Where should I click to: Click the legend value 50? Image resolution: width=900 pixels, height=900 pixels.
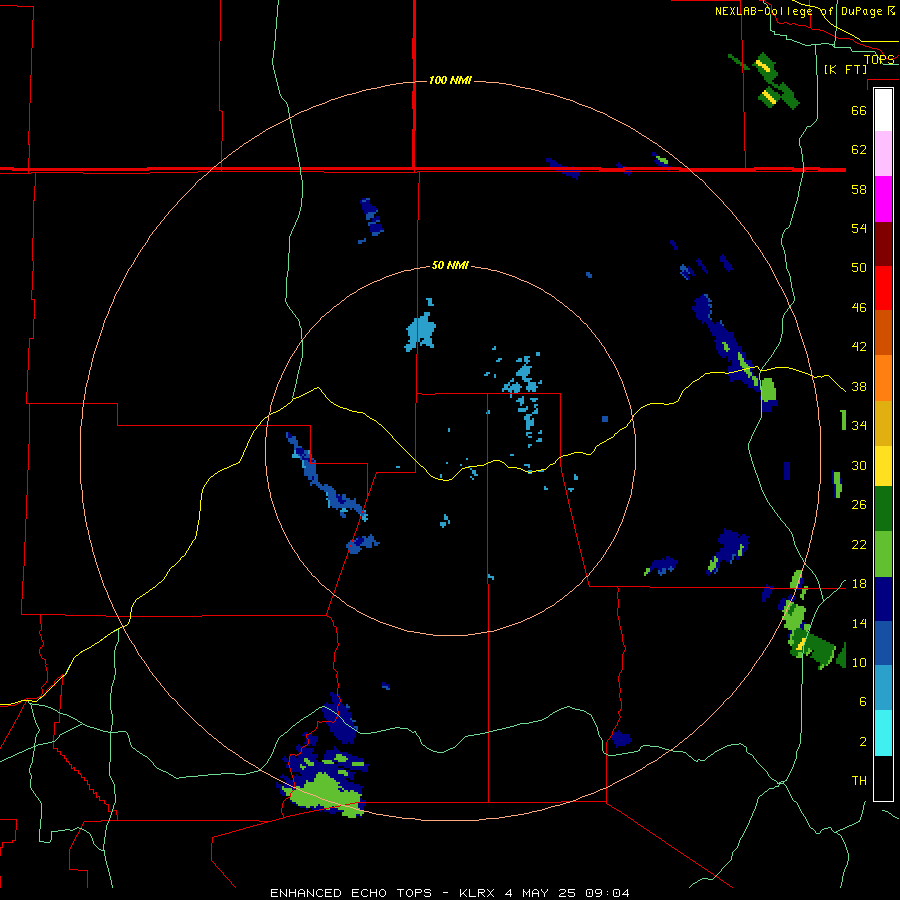tap(859, 268)
